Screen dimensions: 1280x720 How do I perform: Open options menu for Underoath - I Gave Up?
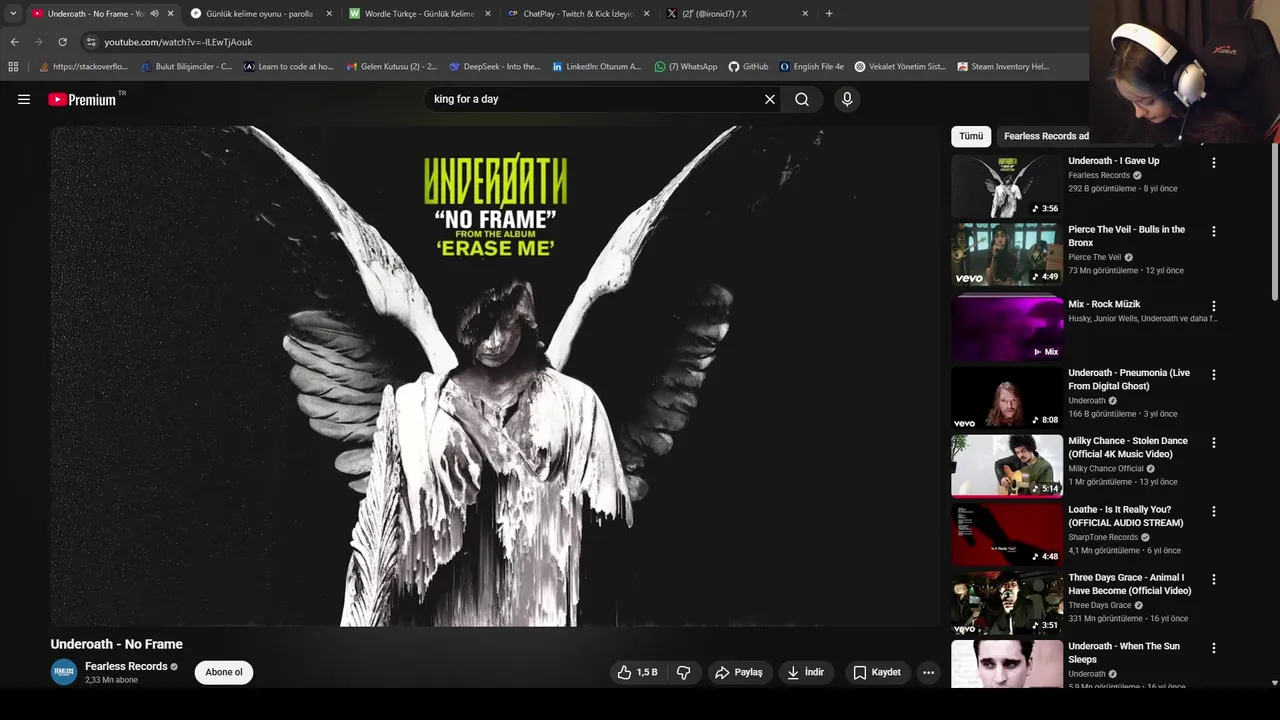pos(1214,162)
